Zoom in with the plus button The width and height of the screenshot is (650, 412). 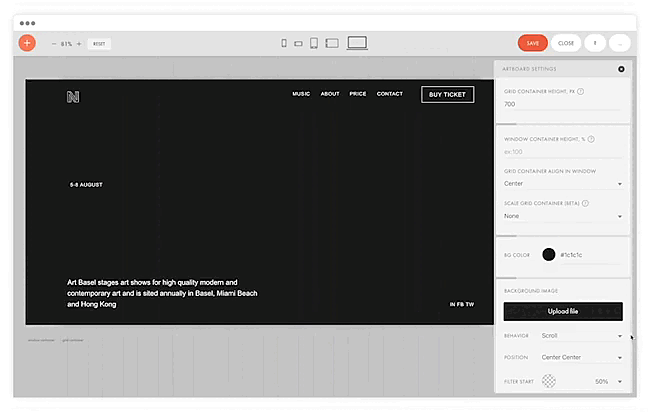tap(79, 44)
